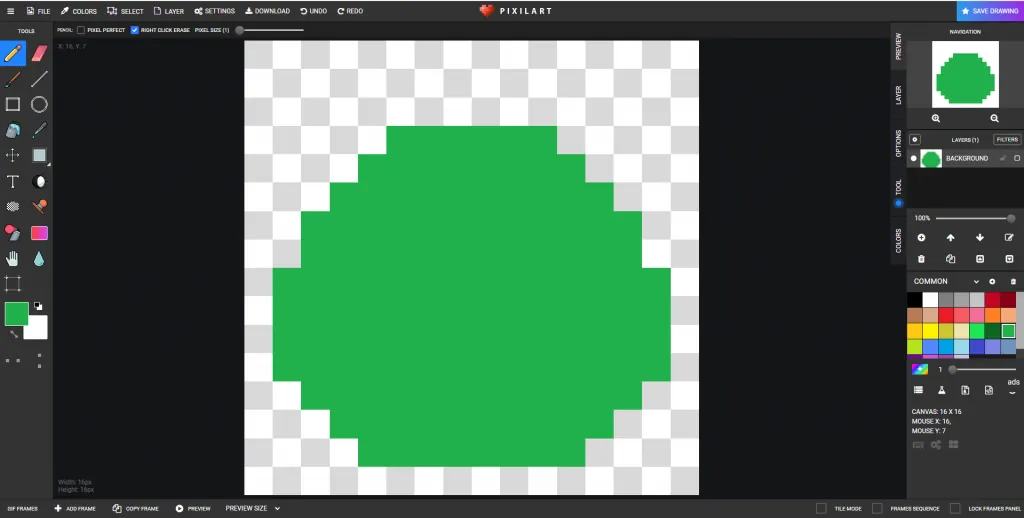Viewport: 1024px width, 518px height.
Task: Open the hamburger main menu
Action: tap(10, 11)
